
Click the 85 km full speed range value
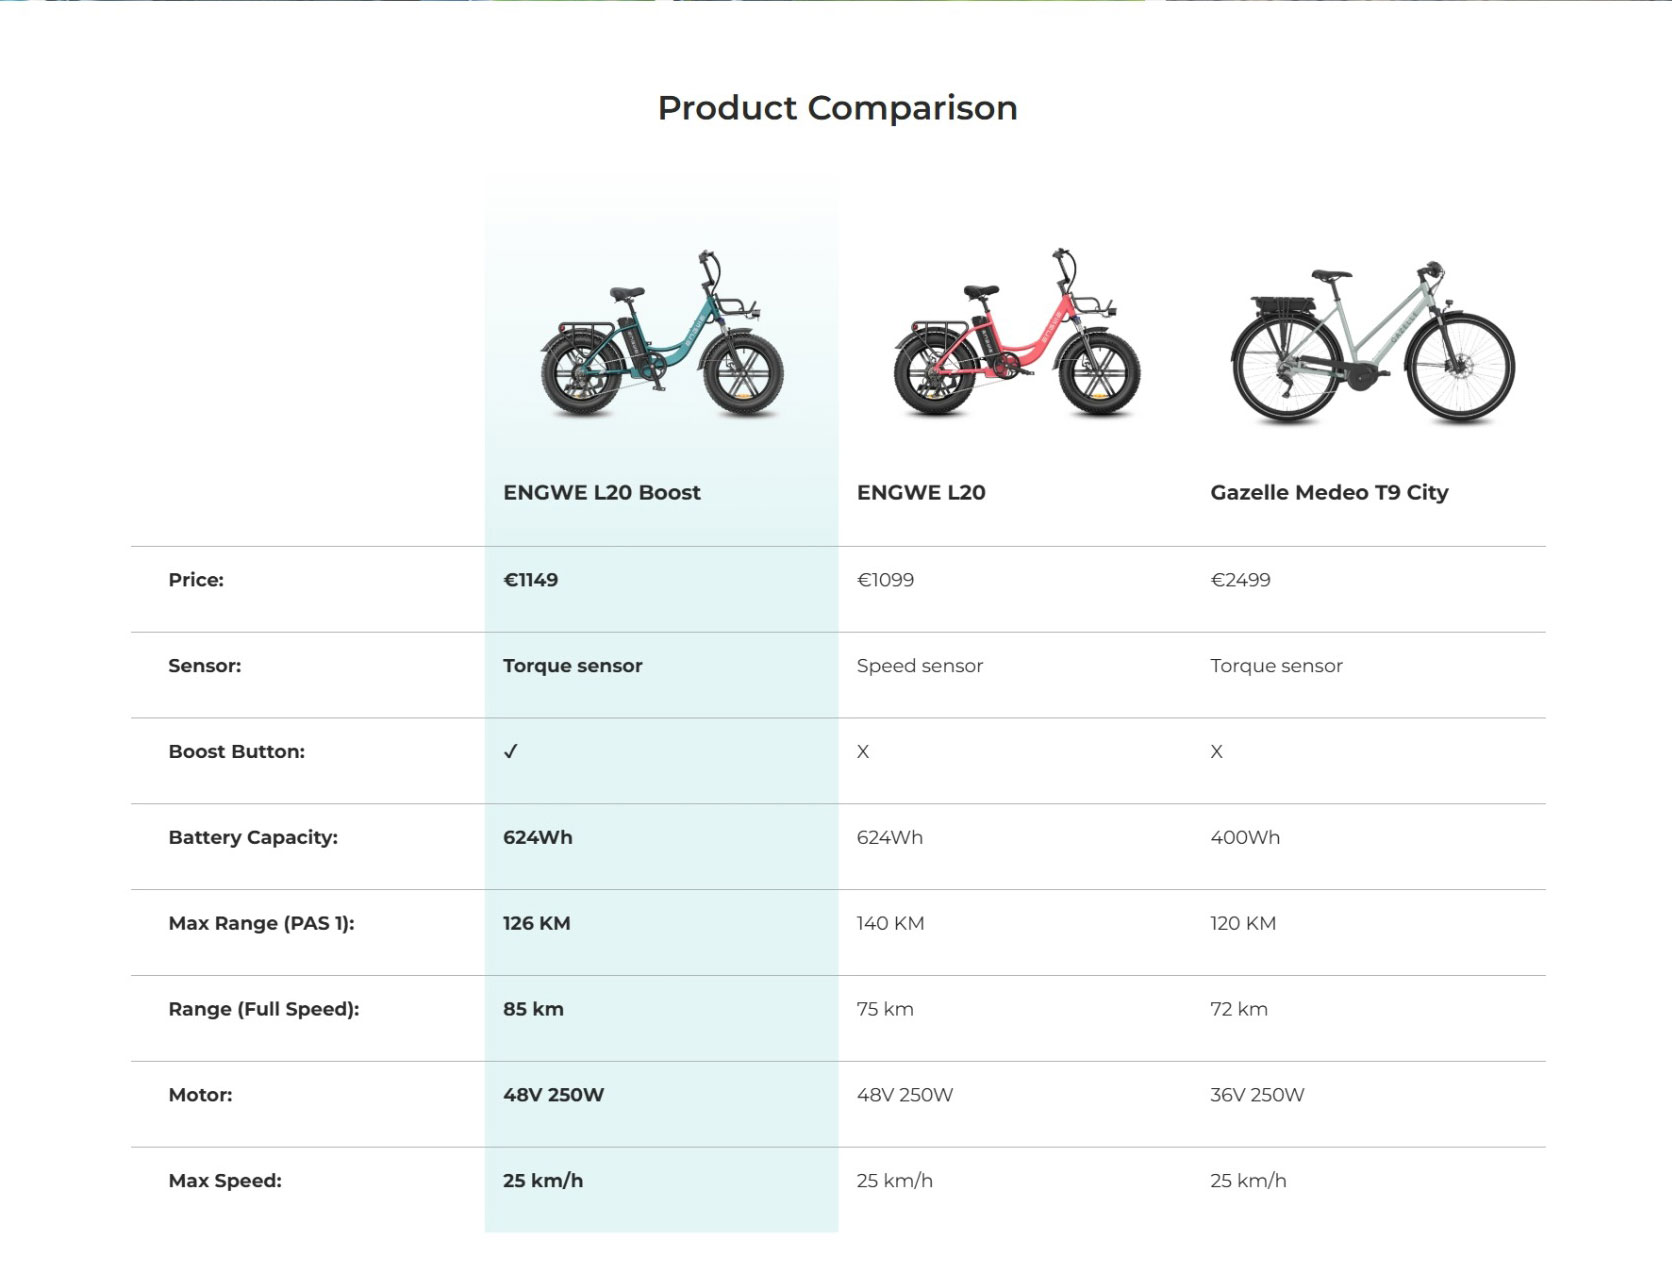(533, 1009)
